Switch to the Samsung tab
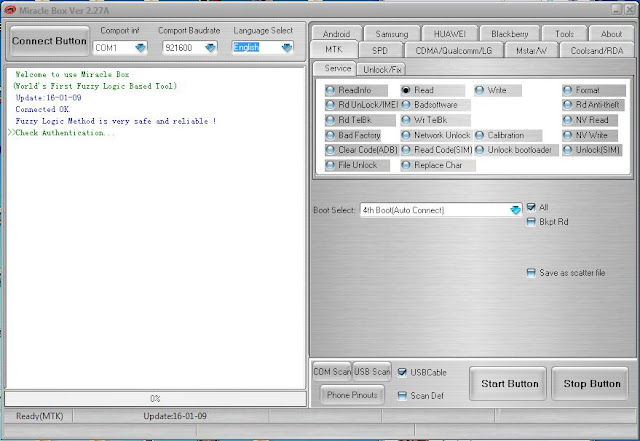This screenshot has width=640, height=441. pos(392,34)
